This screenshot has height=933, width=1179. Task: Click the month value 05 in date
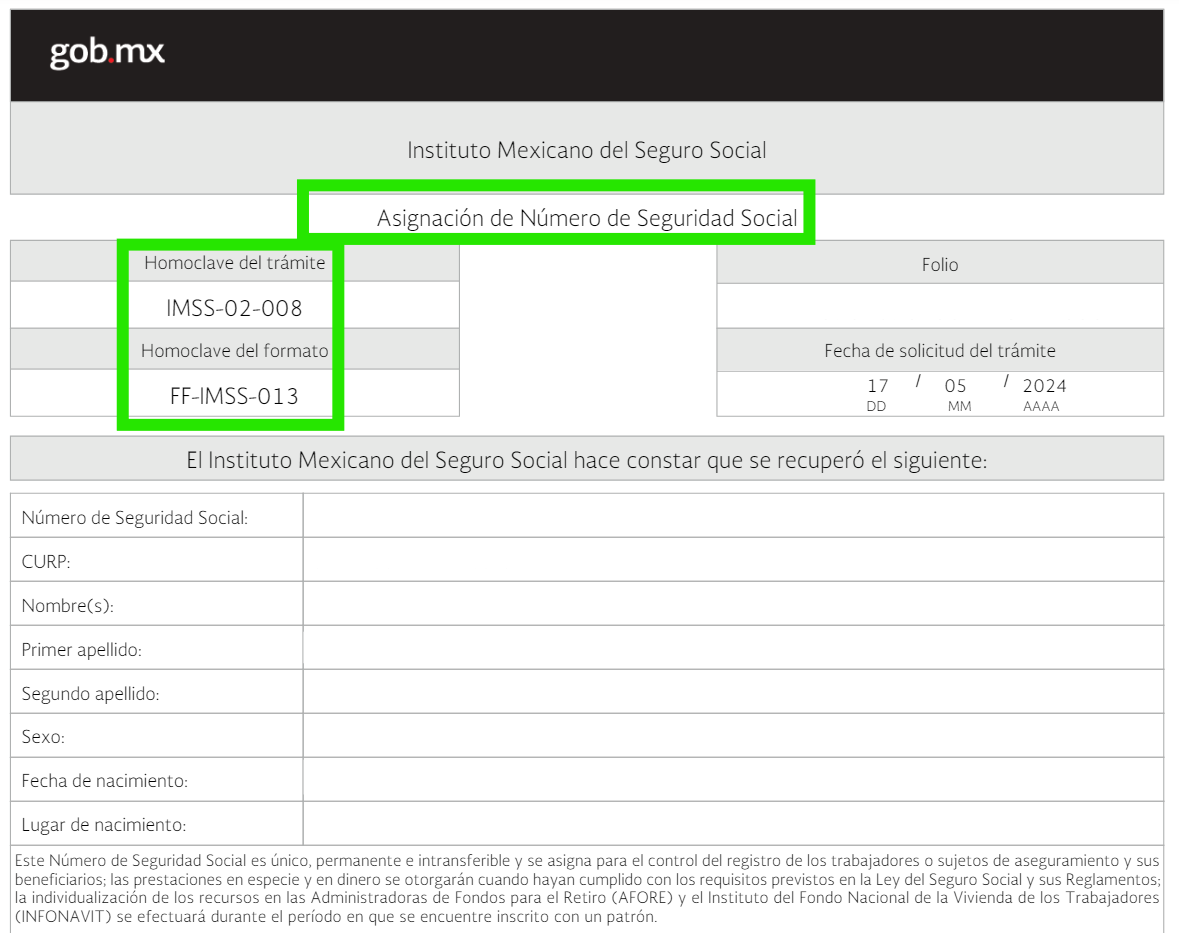click(x=956, y=386)
